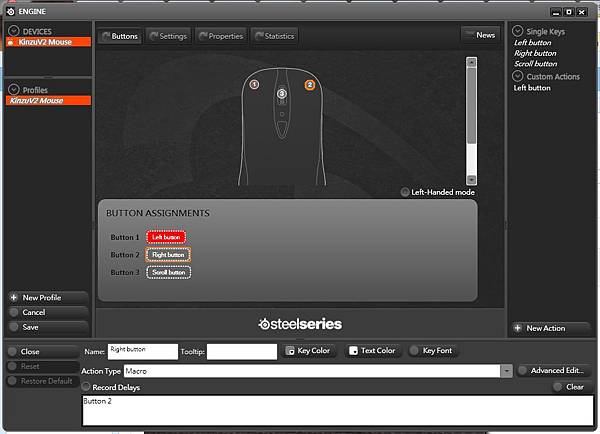Select Left button under Custom Actions

click(532, 88)
